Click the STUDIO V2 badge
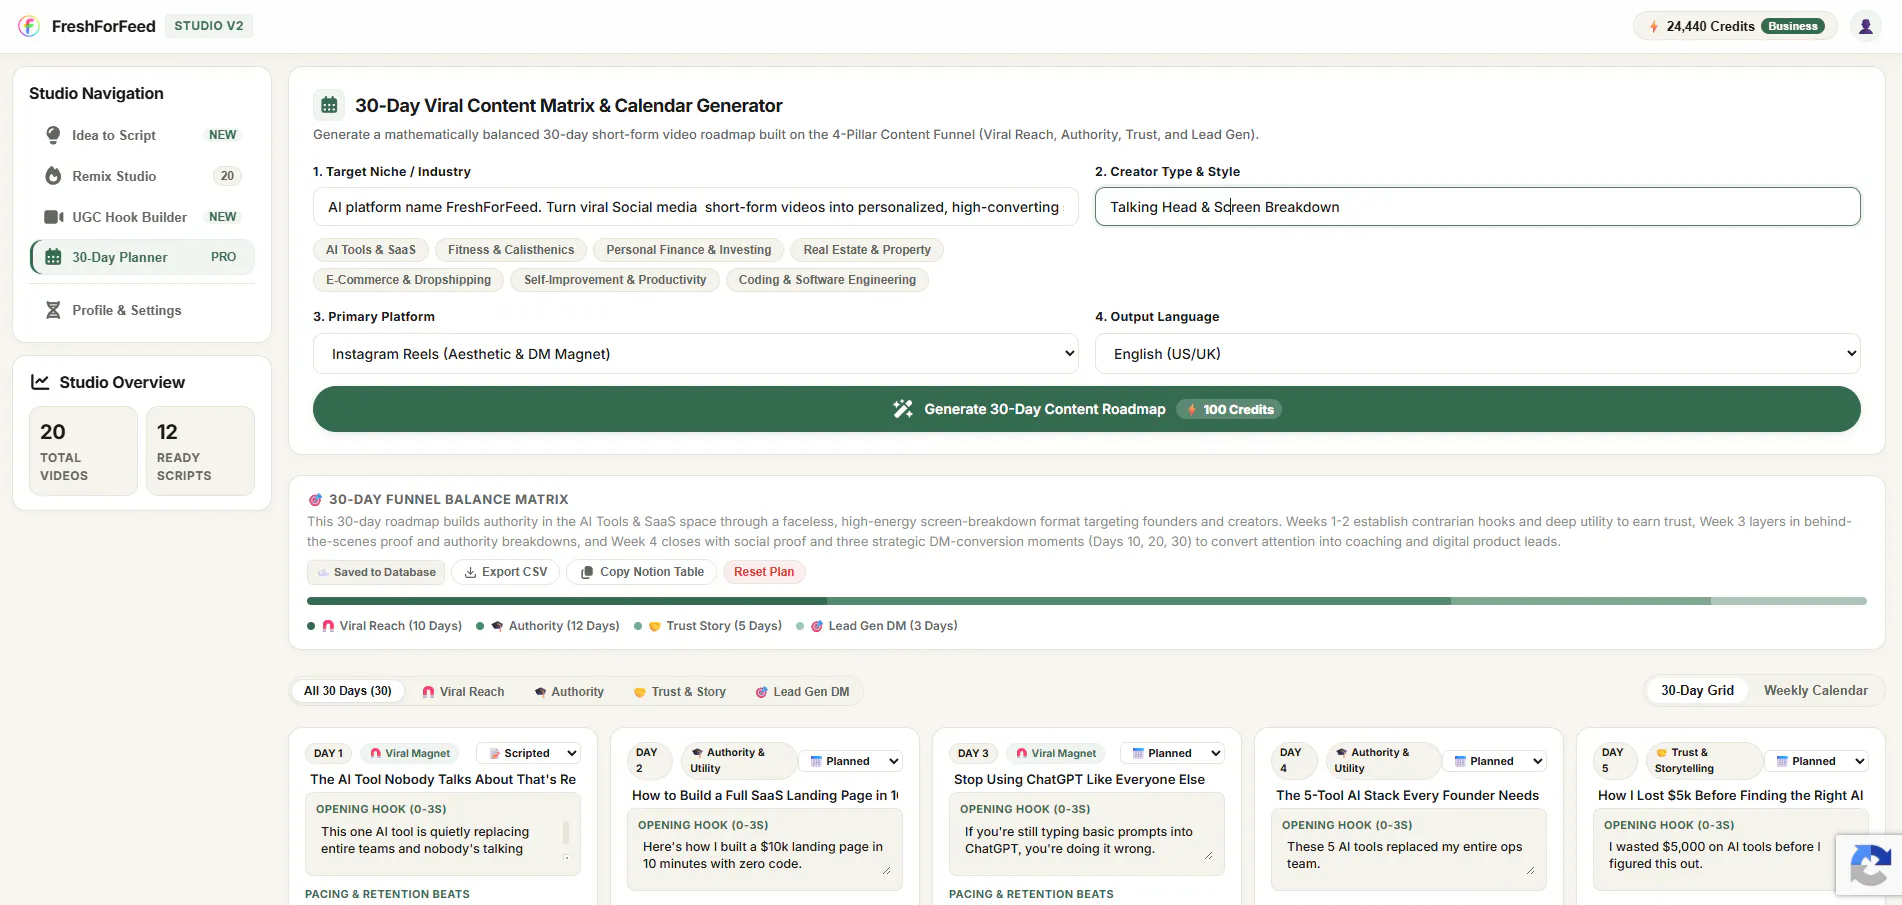The height and width of the screenshot is (905, 1902). point(209,26)
